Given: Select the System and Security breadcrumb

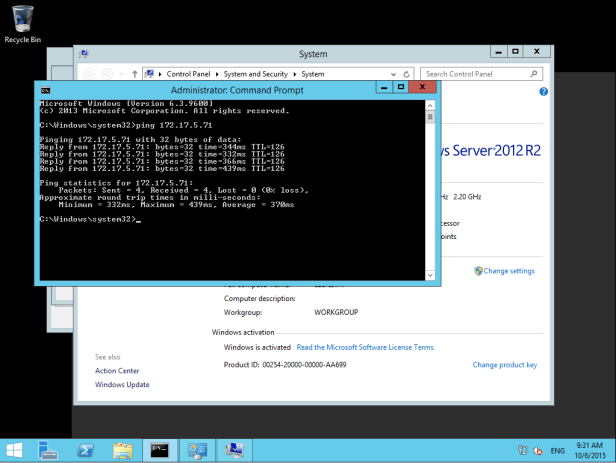Looking at the screenshot, I should [x=256, y=74].
